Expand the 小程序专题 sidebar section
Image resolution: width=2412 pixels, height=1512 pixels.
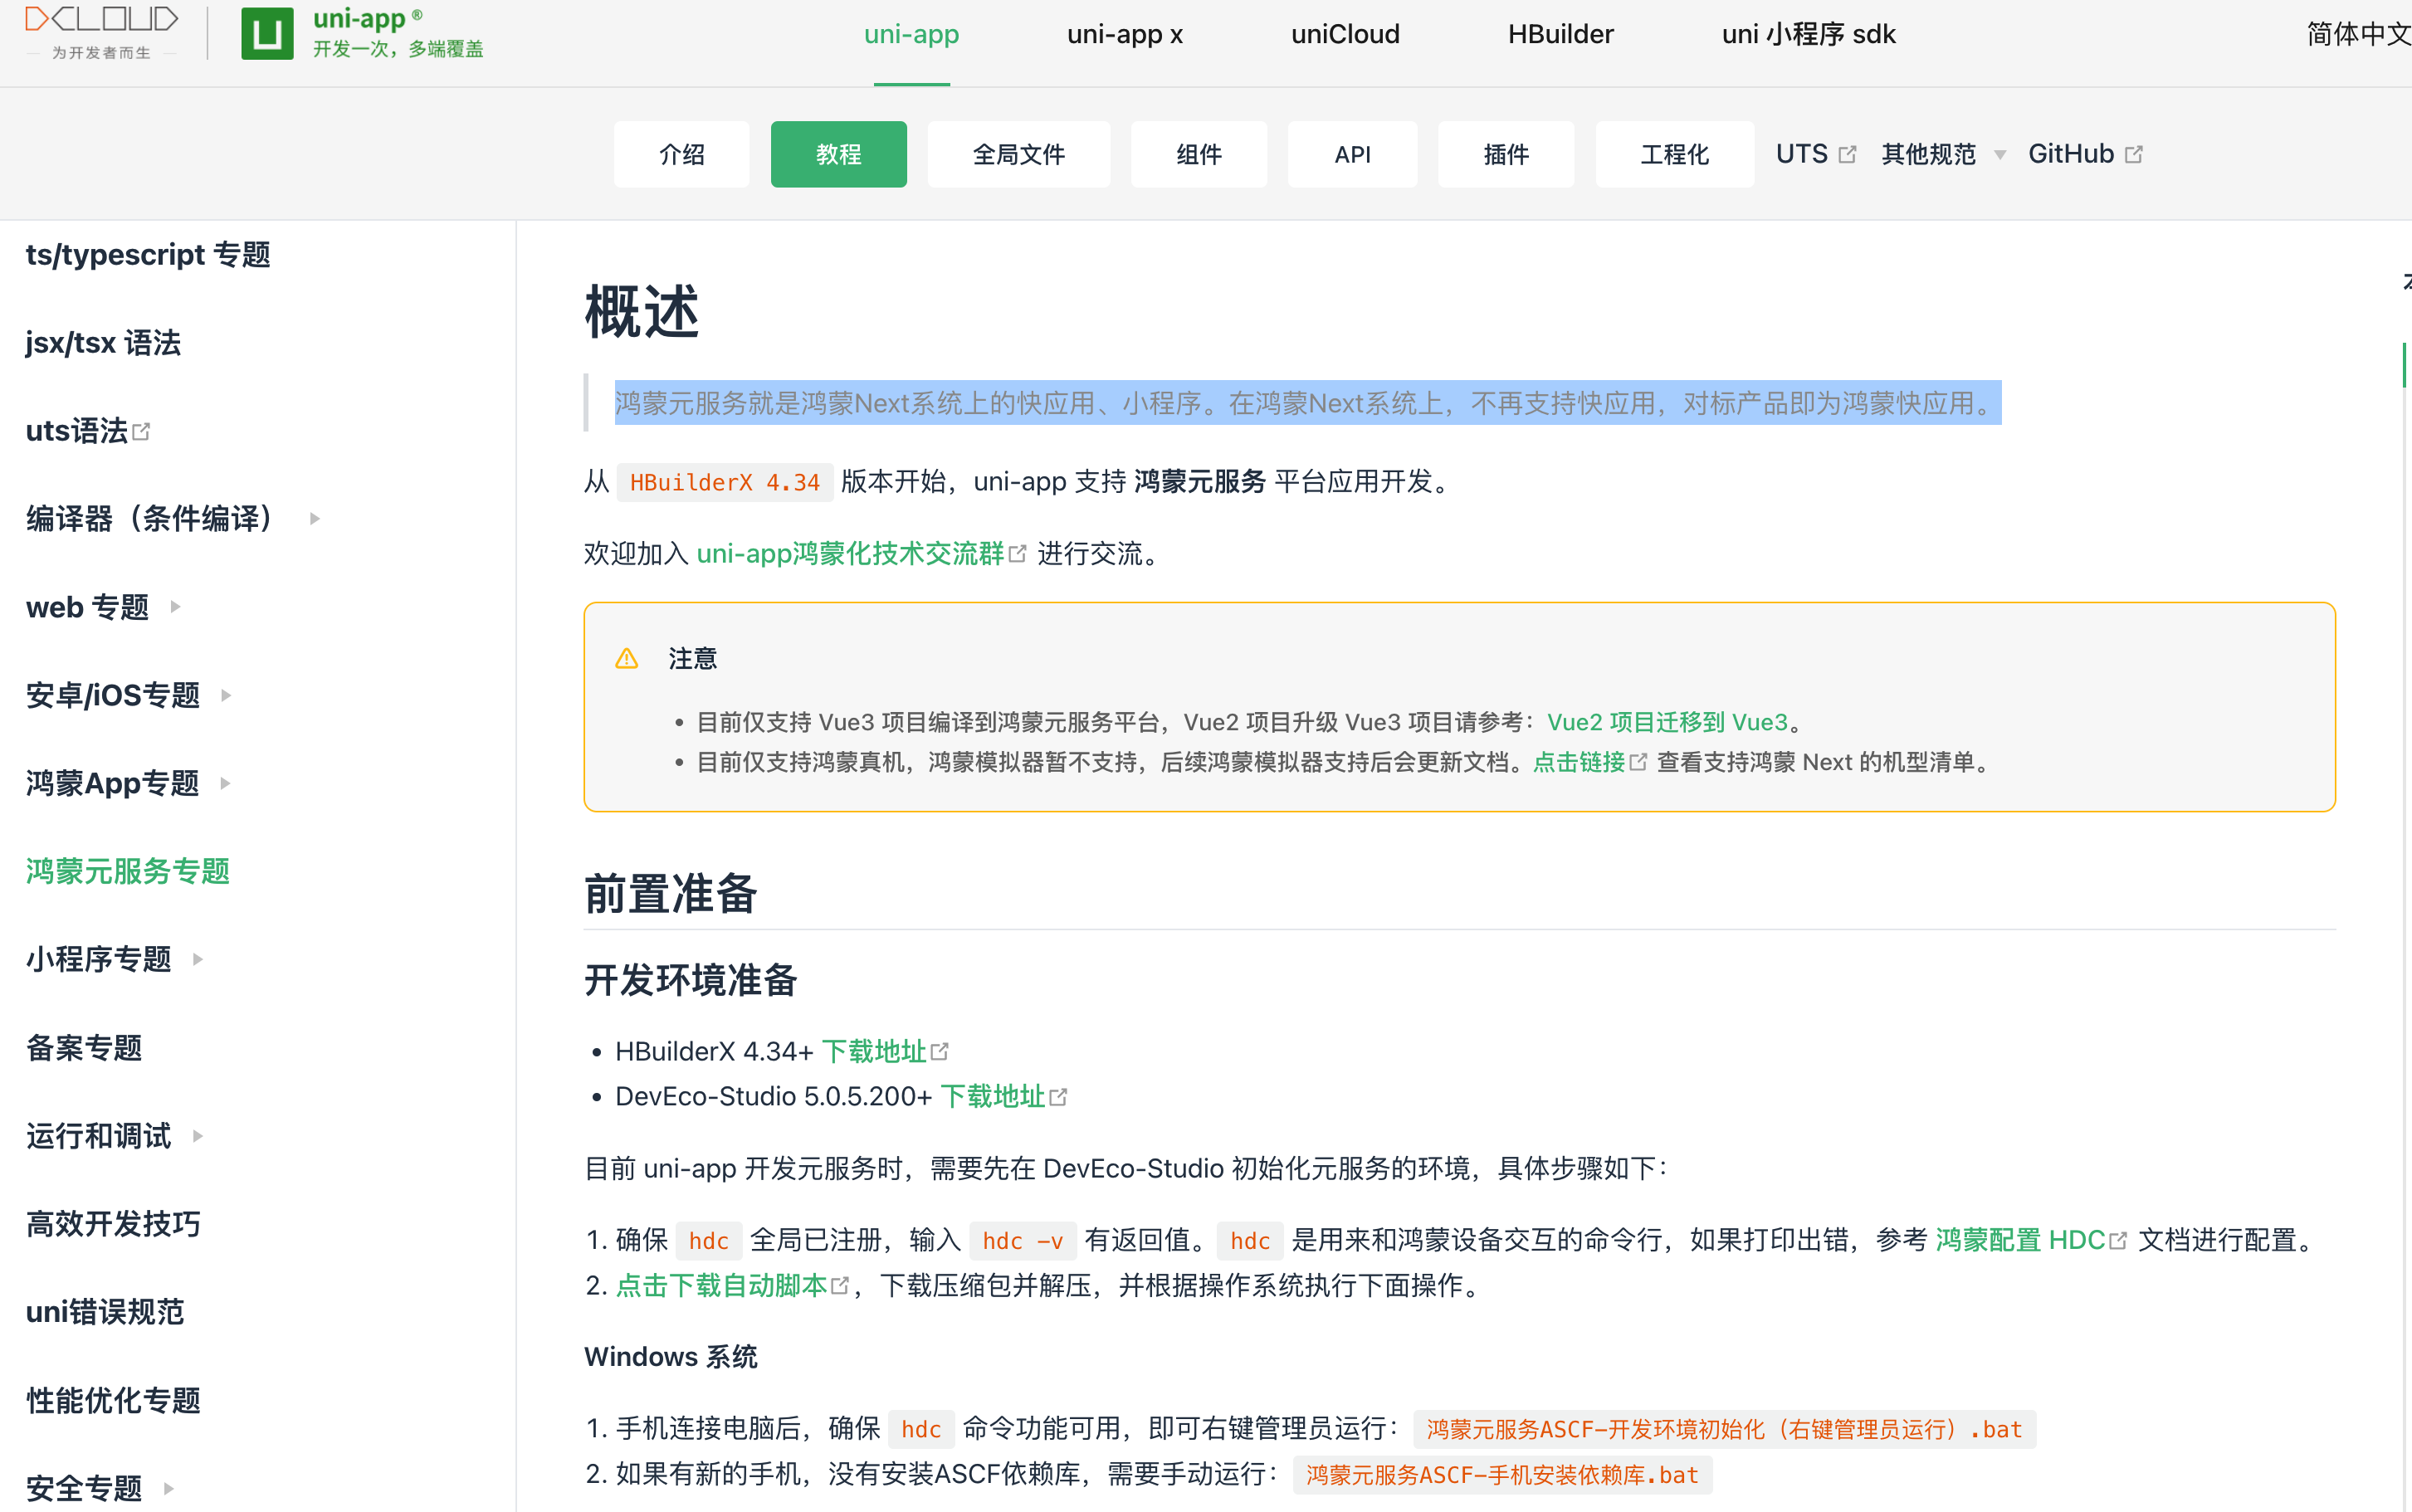(197, 959)
